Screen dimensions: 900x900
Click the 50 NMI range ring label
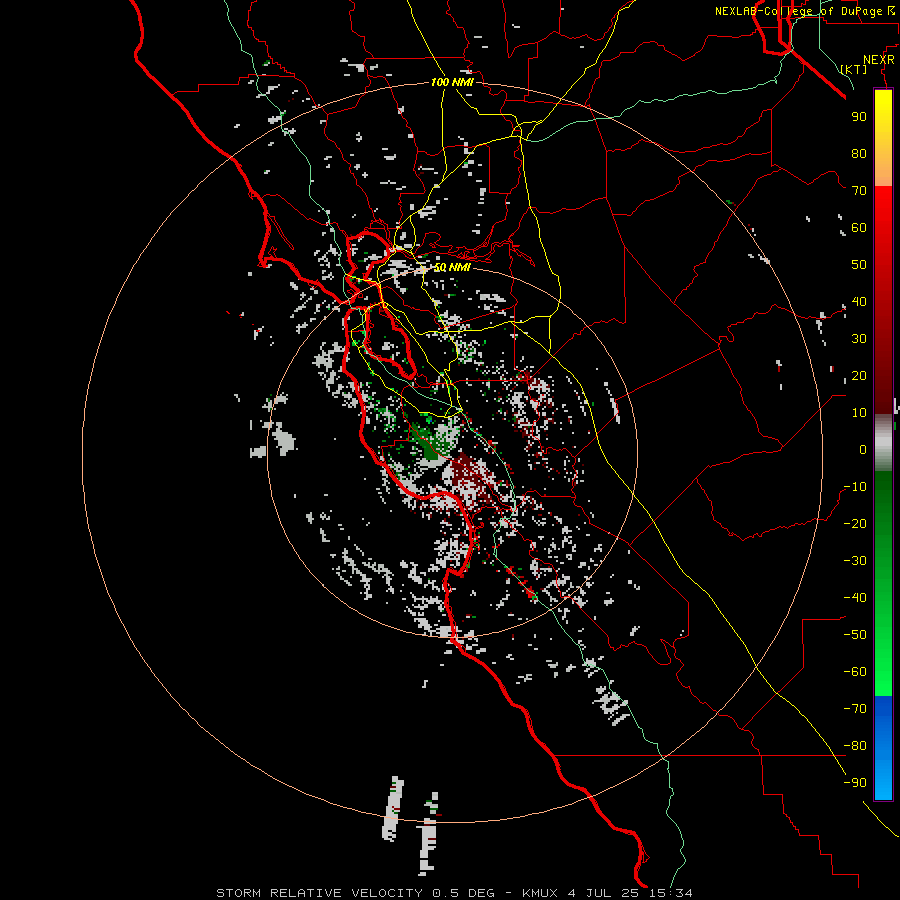click(452, 267)
